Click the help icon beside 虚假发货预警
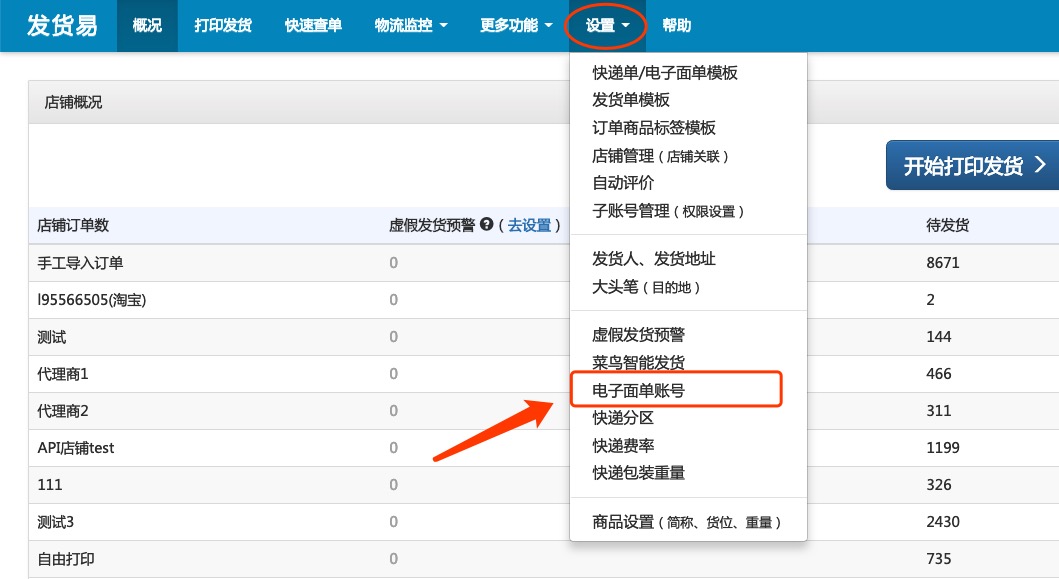This screenshot has width=1059, height=579. pos(487,225)
